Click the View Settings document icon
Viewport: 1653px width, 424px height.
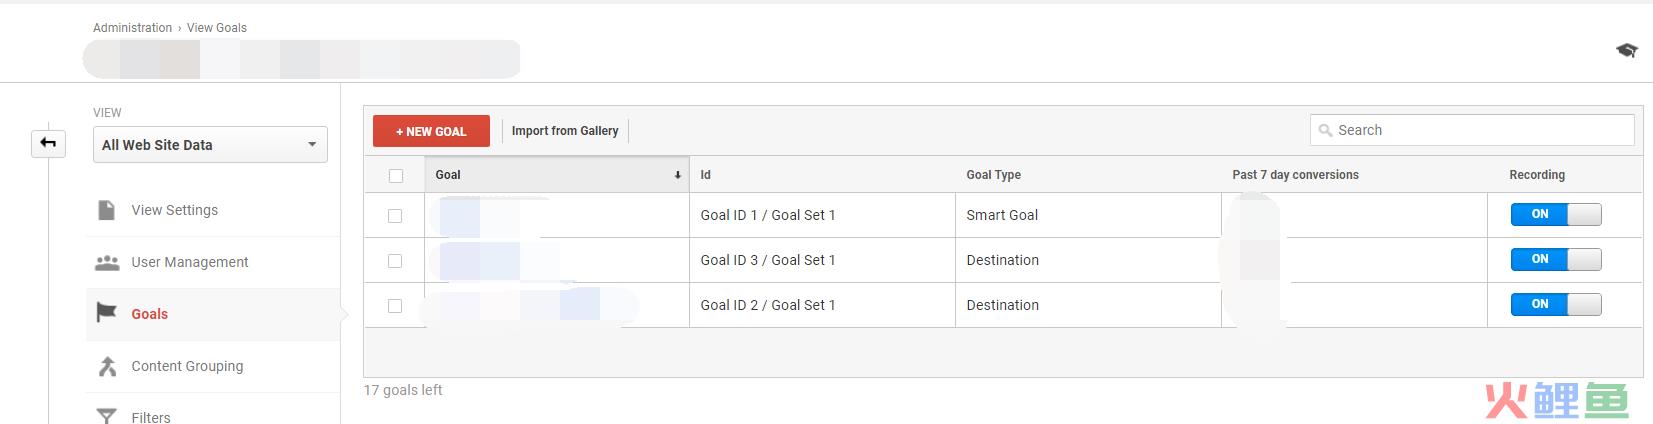point(106,210)
